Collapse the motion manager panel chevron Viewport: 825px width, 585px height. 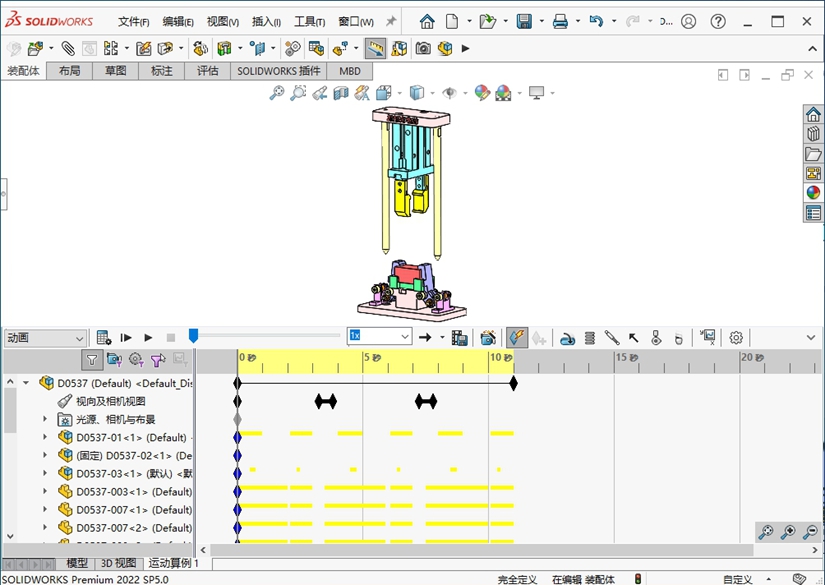(811, 338)
